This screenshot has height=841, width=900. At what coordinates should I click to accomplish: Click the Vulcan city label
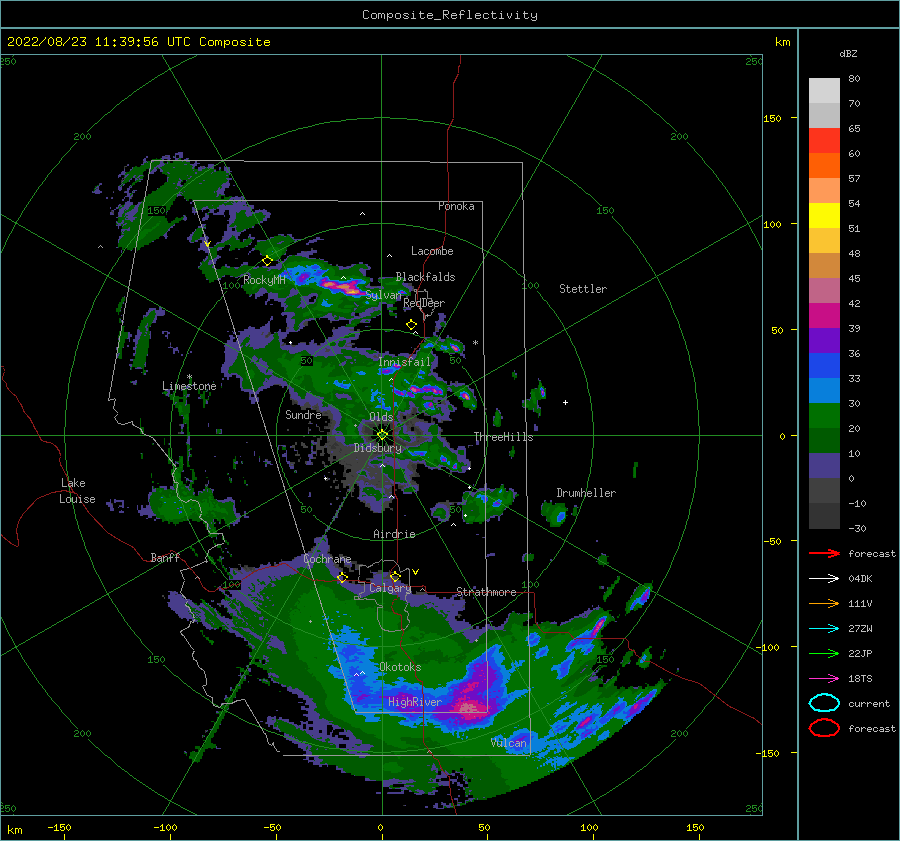(x=509, y=743)
